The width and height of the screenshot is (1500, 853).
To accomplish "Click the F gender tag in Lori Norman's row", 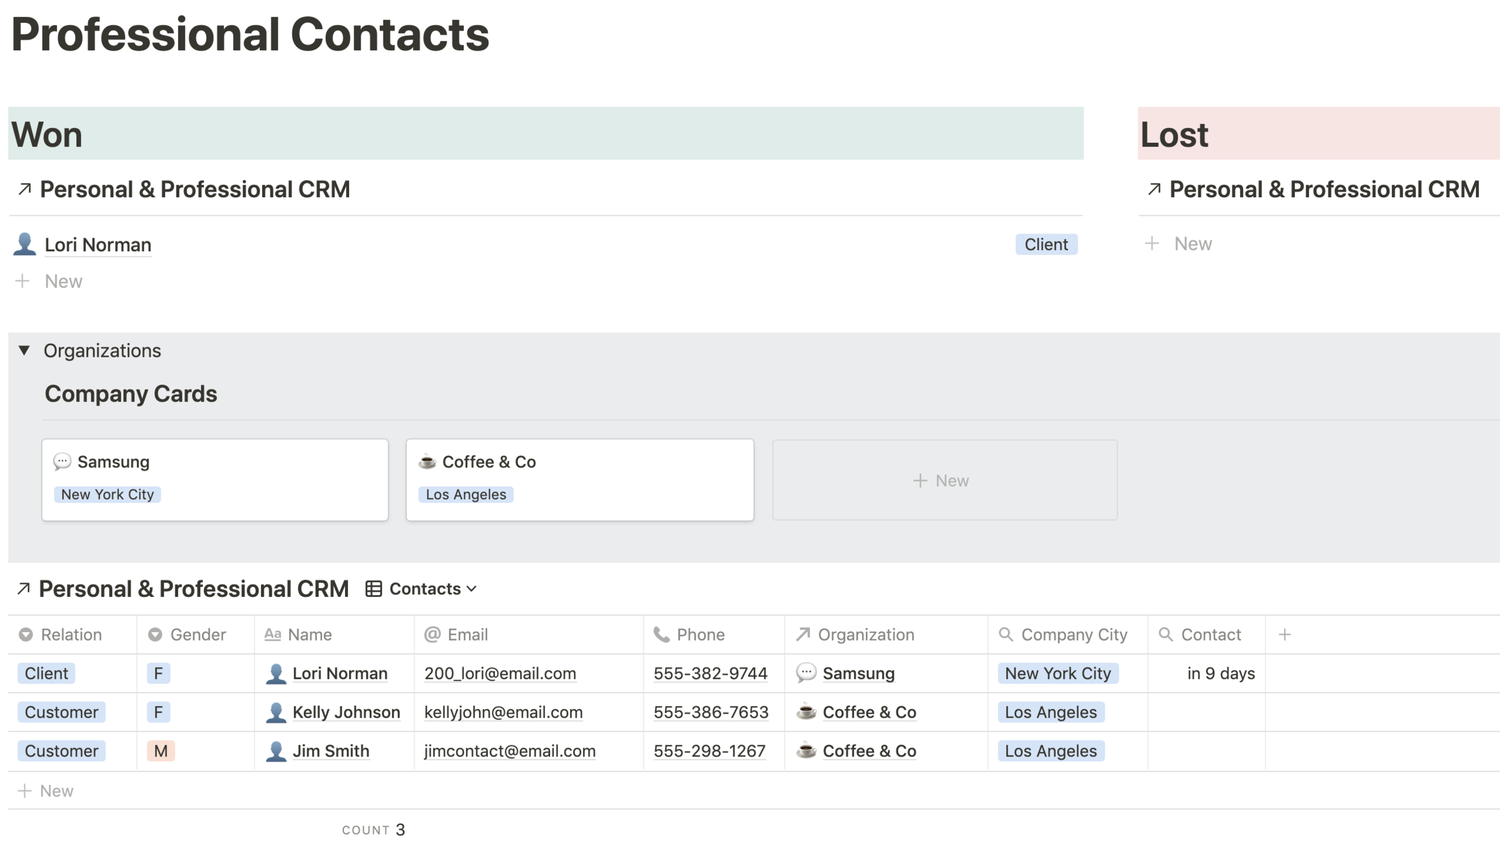I will pos(158,674).
